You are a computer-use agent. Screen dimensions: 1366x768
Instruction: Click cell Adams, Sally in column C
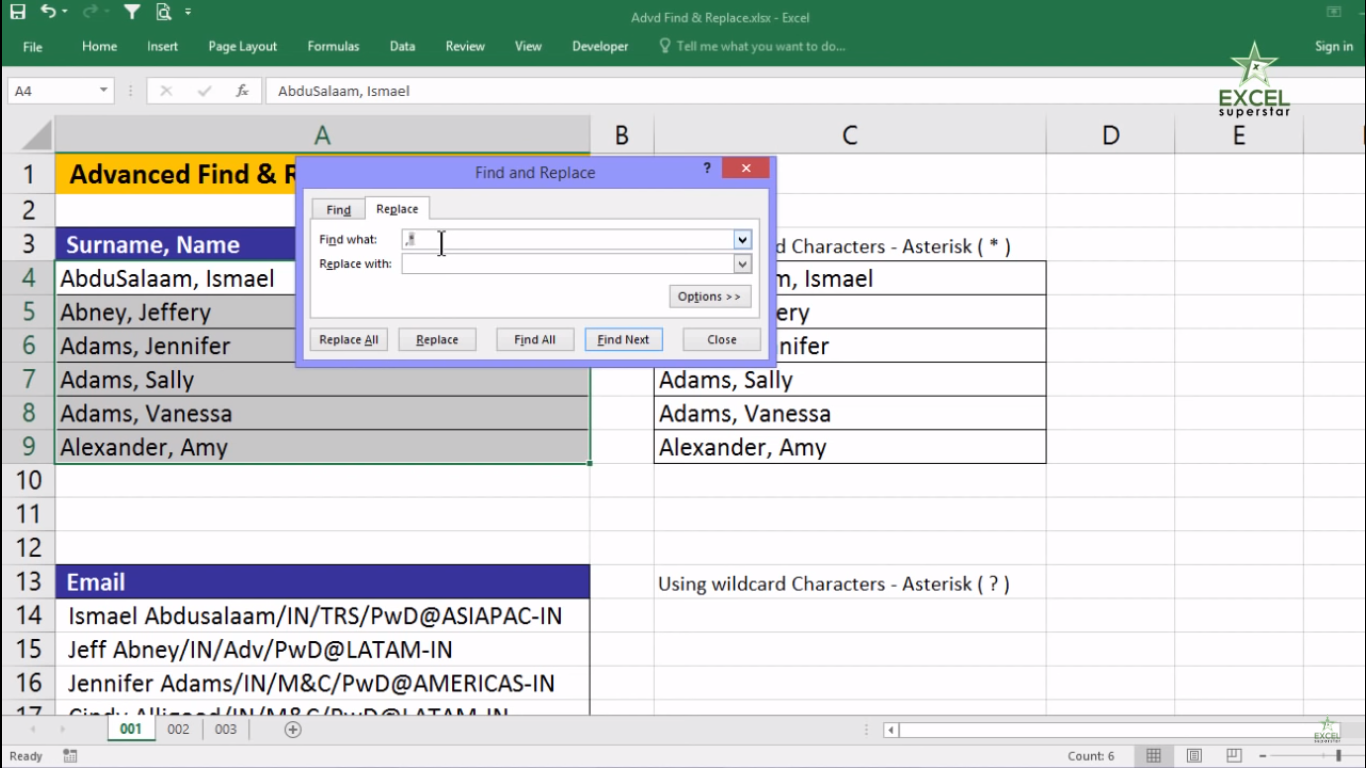click(x=850, y=380)
